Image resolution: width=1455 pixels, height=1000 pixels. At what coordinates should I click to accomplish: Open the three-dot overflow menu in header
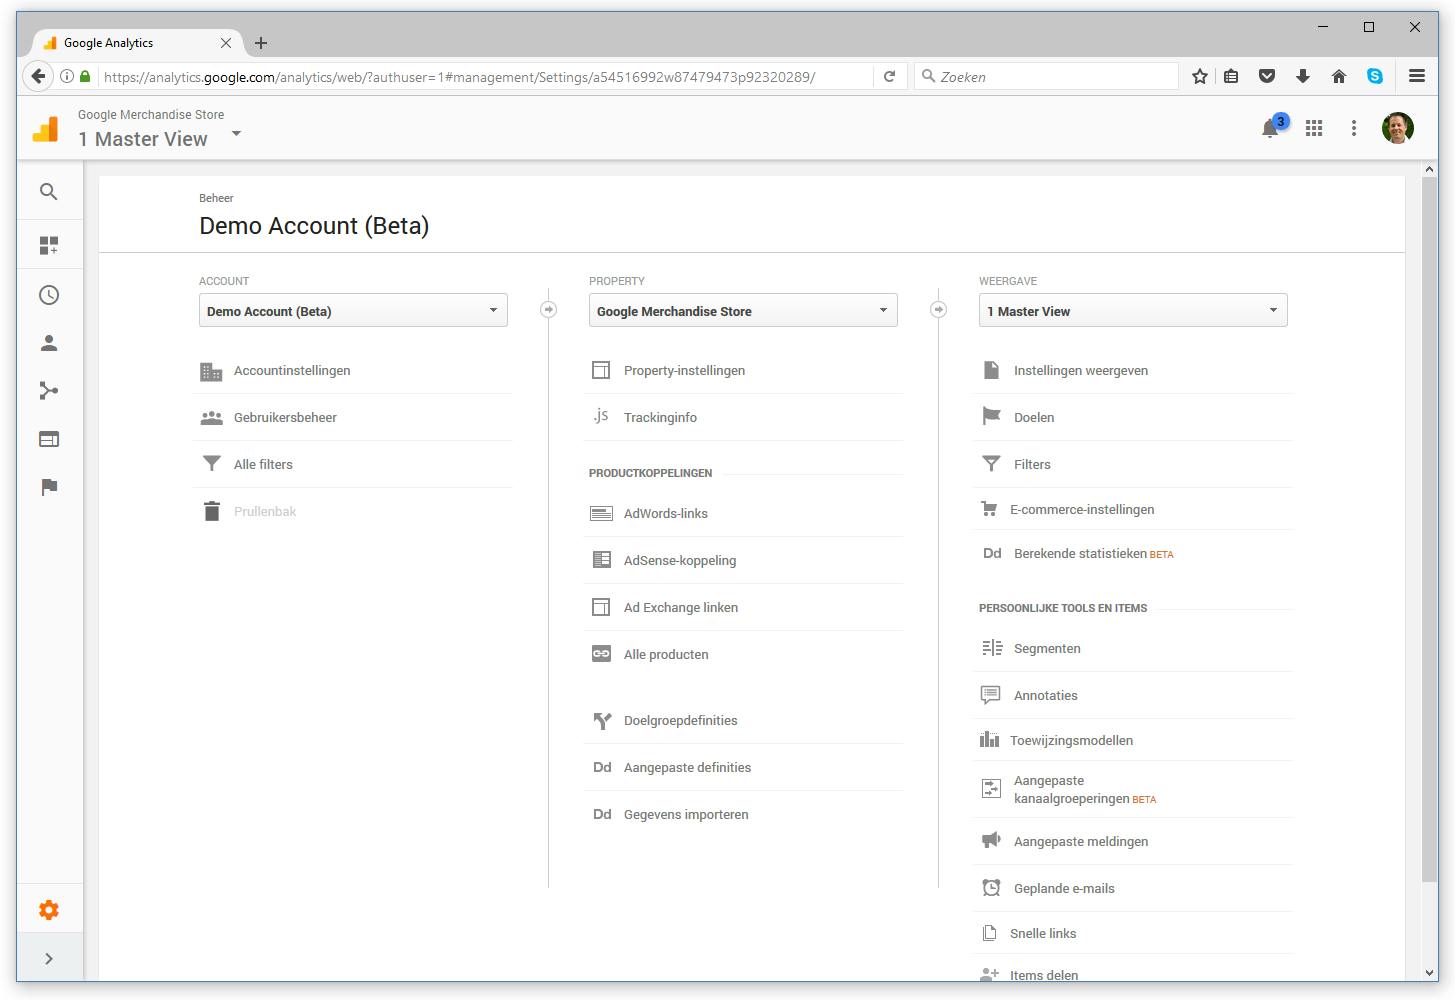pos(1354,128)
